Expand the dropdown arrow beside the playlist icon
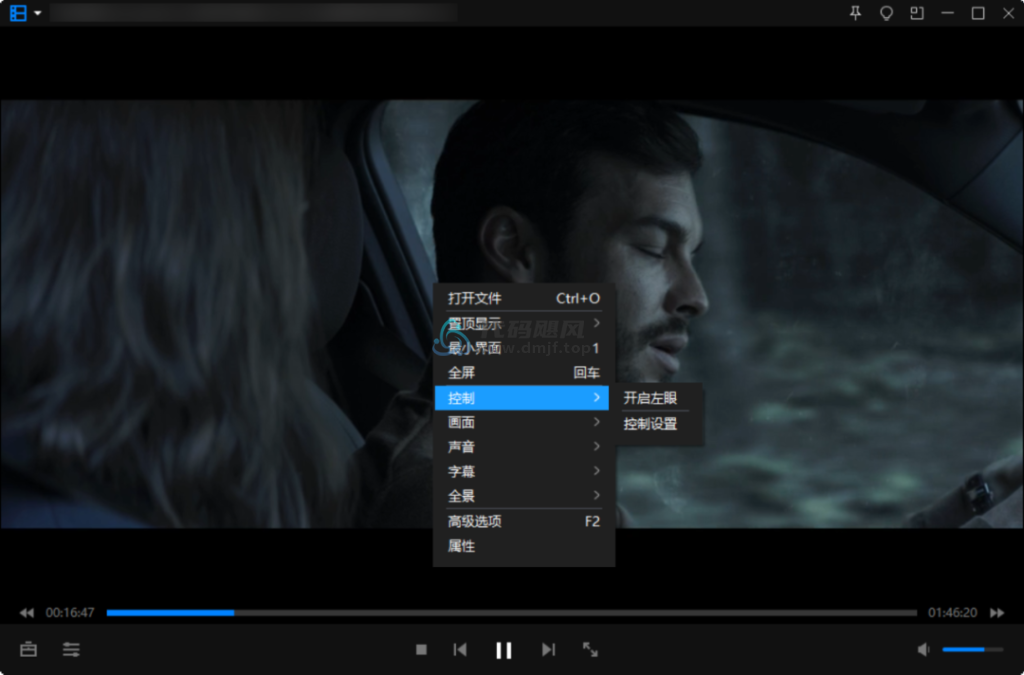 coord(38,13)
